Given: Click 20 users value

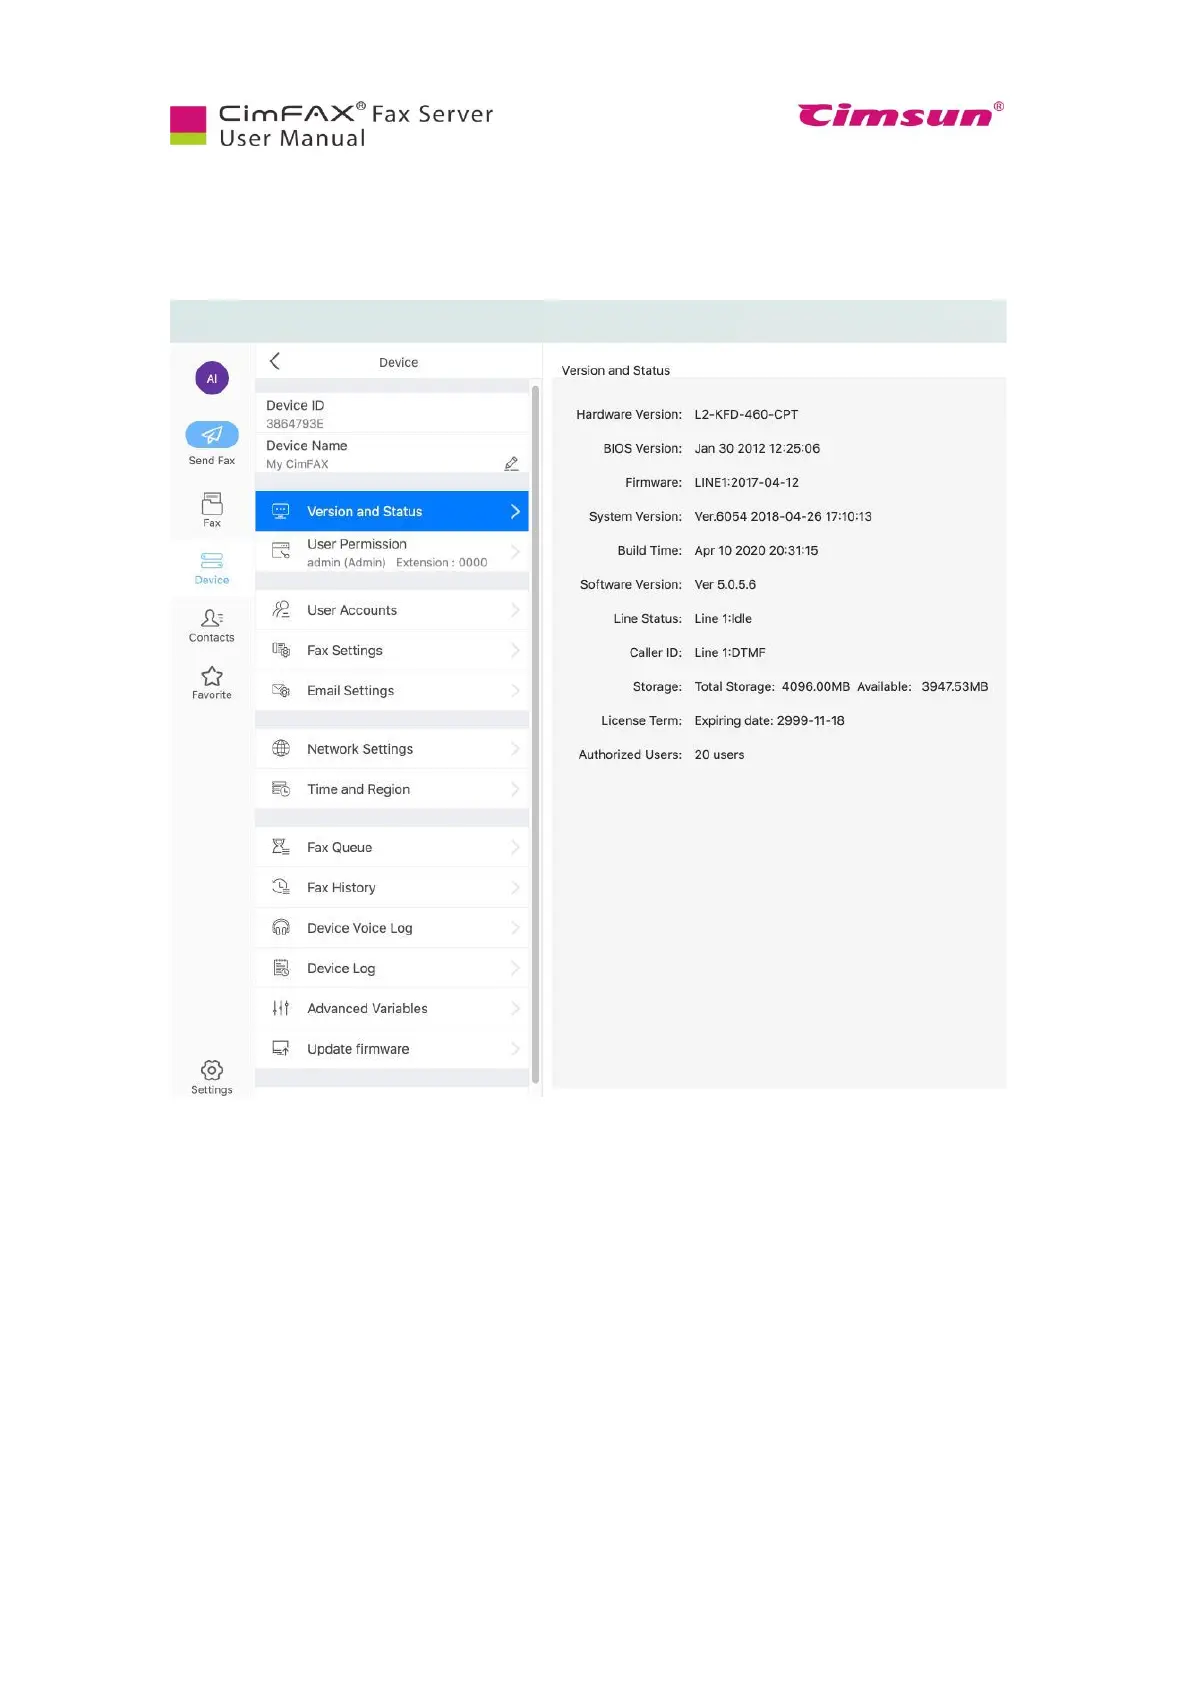Looking at the screenshot, I should (719, 754).
